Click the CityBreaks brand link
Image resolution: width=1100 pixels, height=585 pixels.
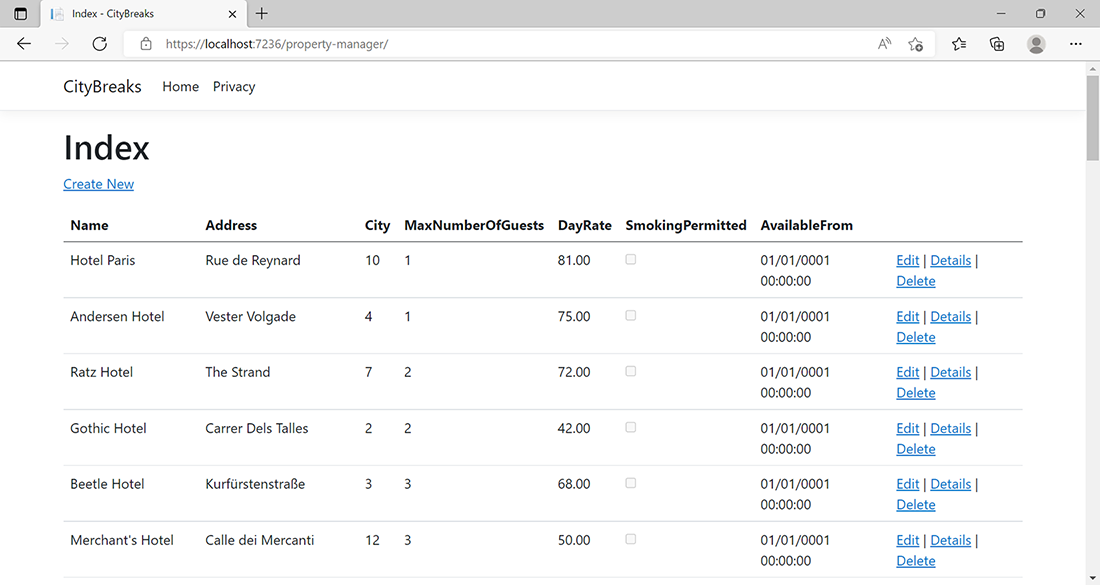(x=102, y=86)
